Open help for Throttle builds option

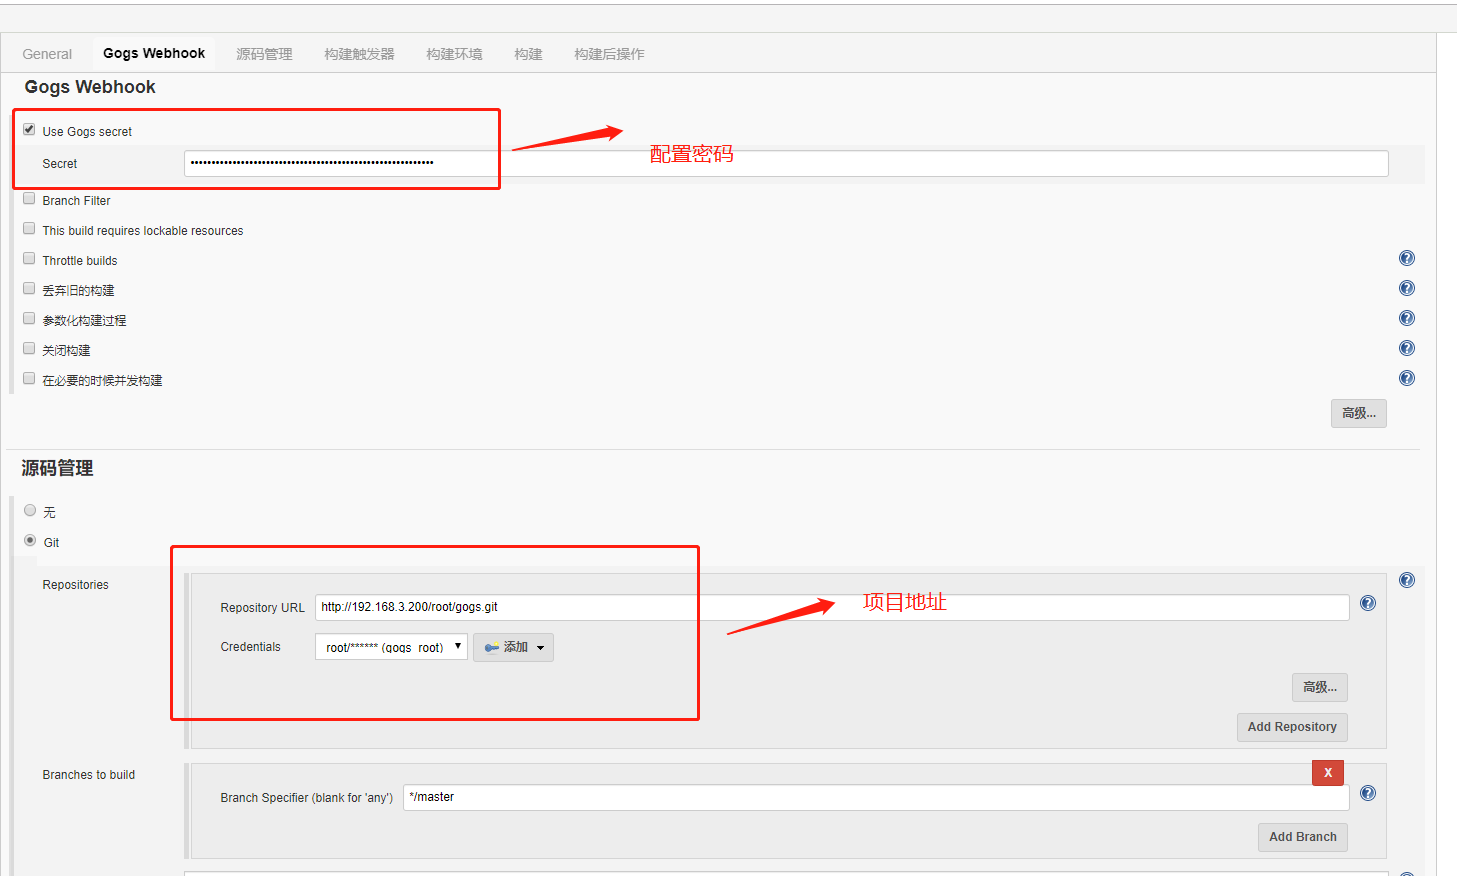point(1407,258)
